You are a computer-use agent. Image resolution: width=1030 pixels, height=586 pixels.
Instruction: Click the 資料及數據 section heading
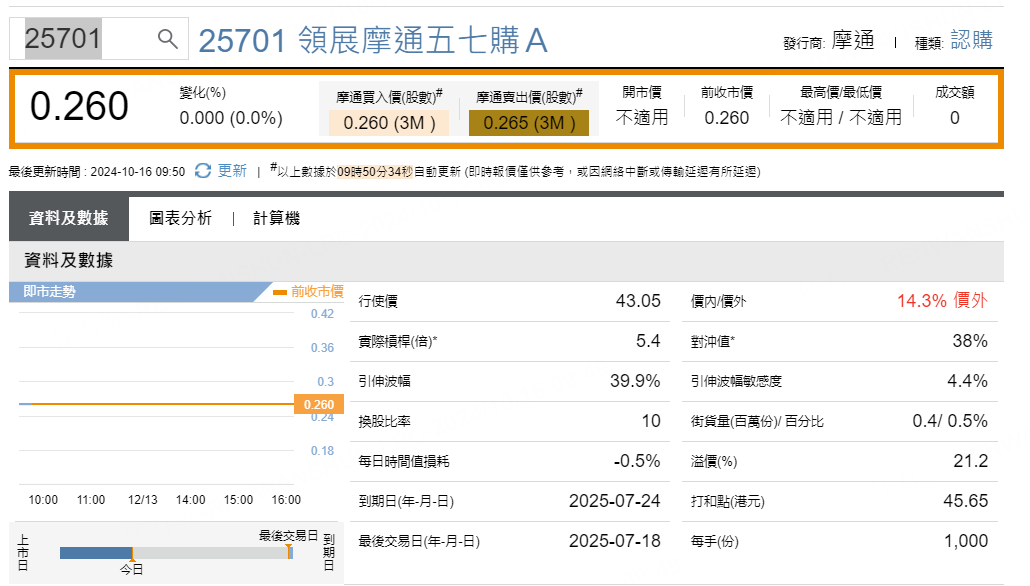68,261
